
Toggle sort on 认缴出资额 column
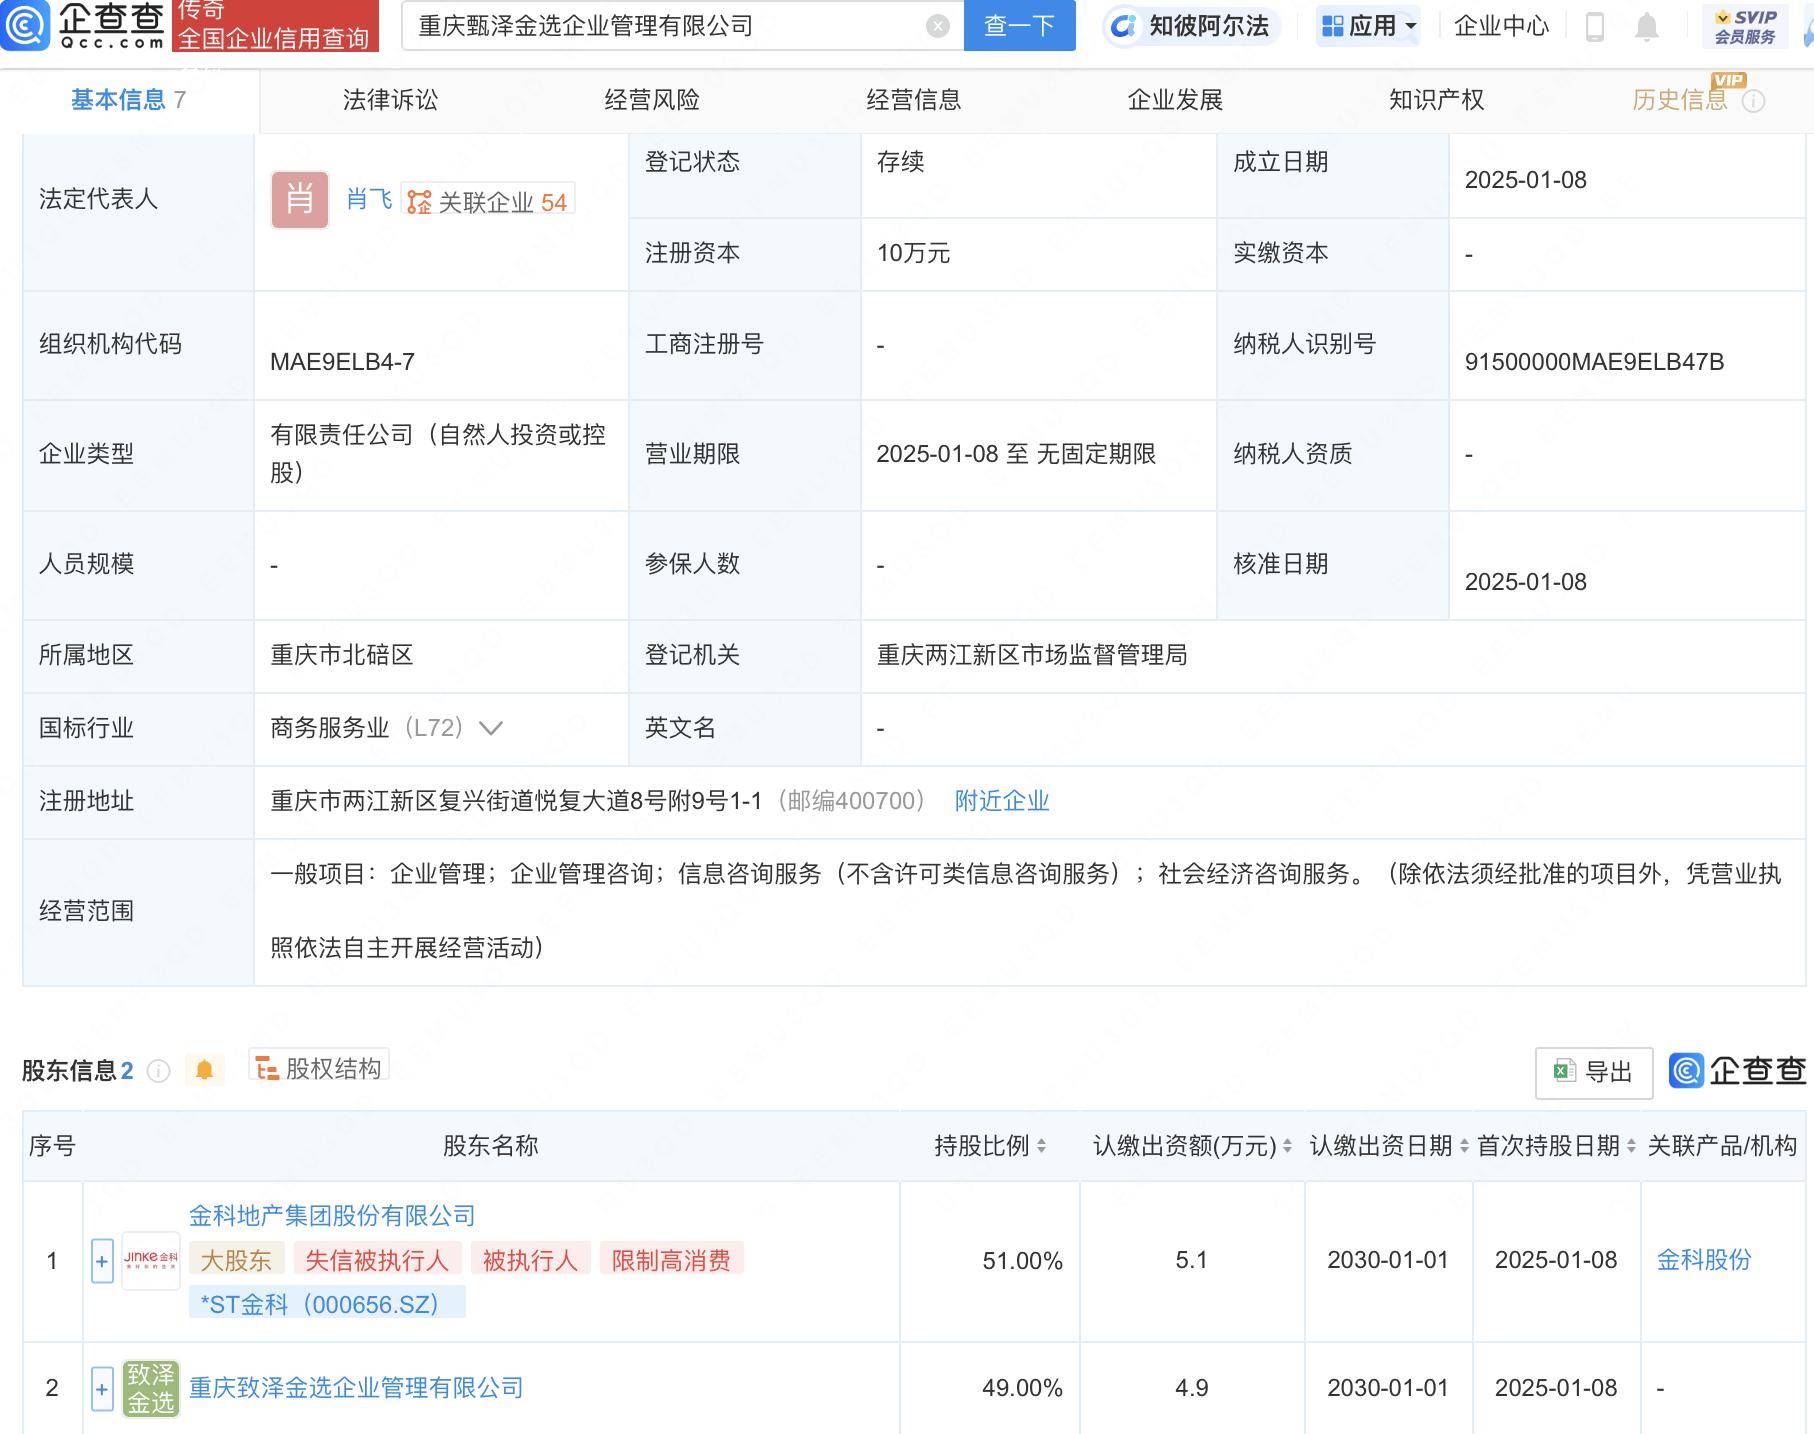pos(1288,1147)
